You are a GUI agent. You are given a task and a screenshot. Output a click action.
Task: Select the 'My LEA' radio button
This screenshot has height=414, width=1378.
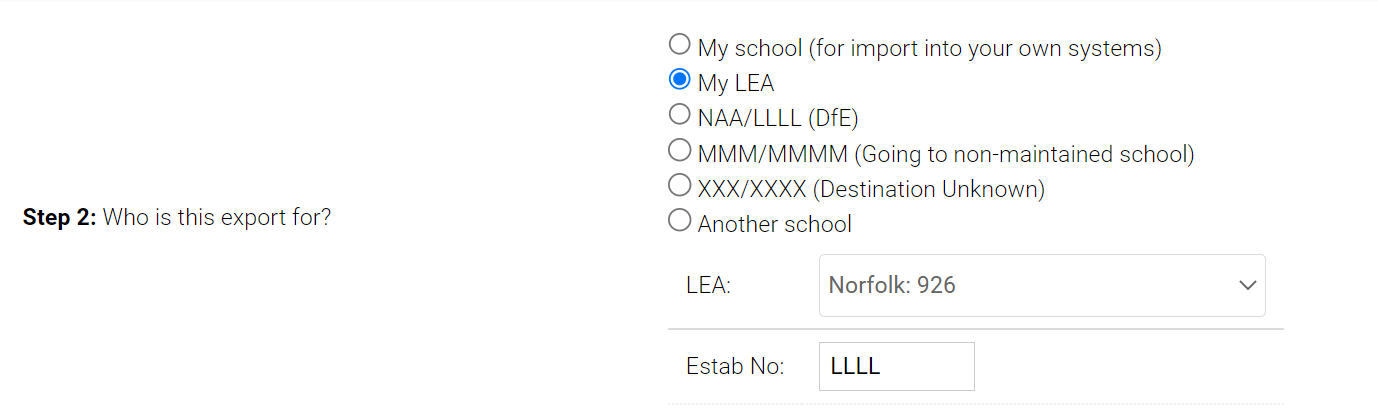[679, 79]
